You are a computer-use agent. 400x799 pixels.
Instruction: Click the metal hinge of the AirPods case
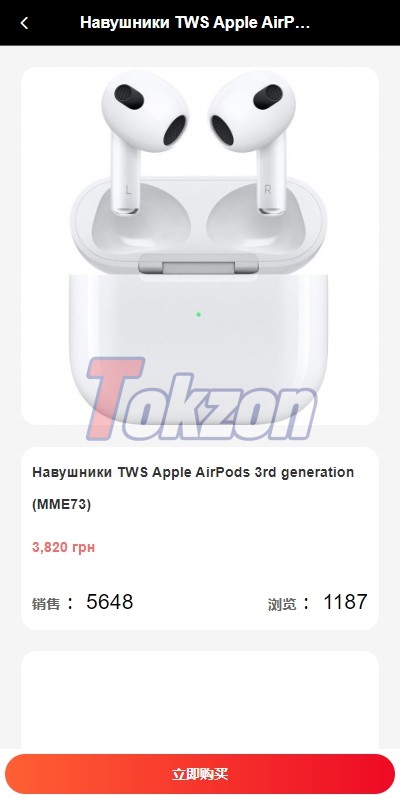coord(198,264)
